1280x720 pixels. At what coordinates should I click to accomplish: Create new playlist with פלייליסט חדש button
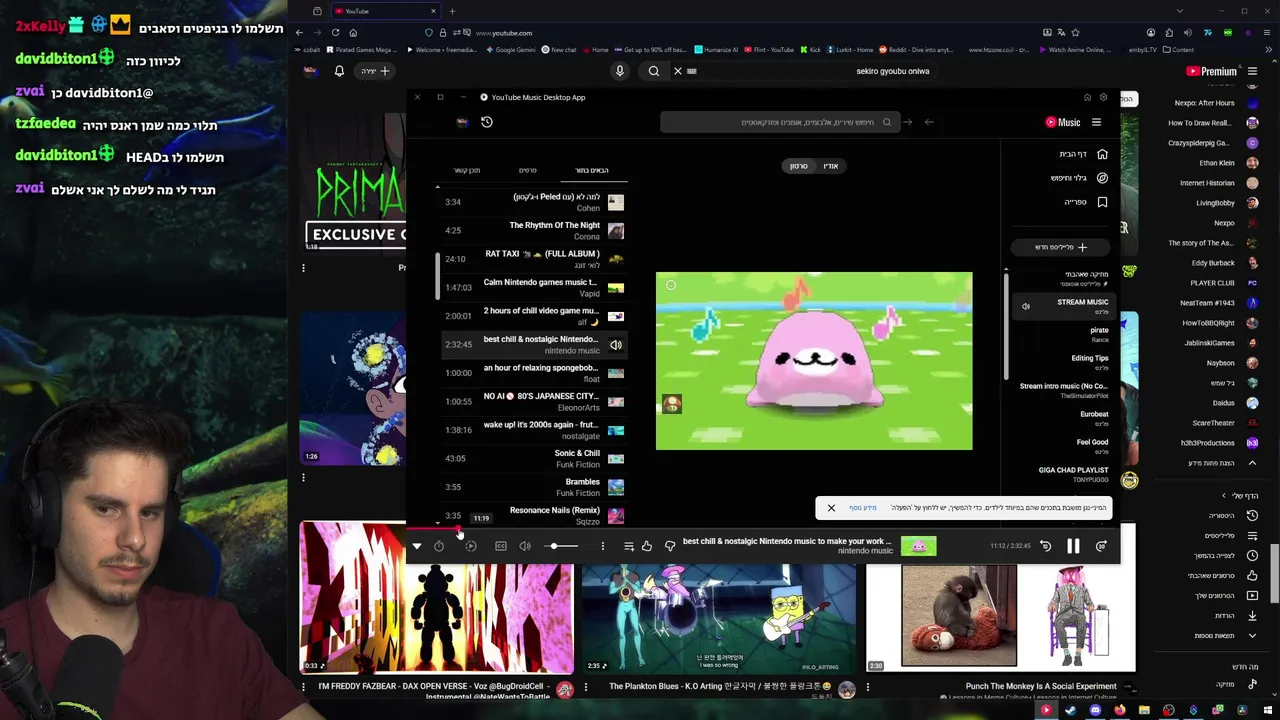(1060, 247)
